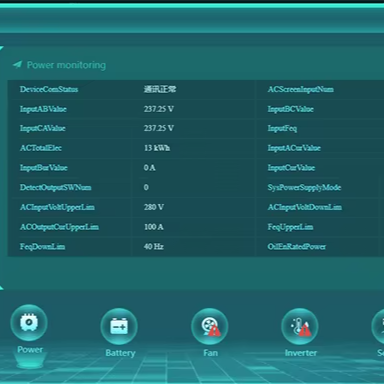The image size is (384, 384).
Task: Select the Battery label in bottom navigation
Action: coord(120,353)
